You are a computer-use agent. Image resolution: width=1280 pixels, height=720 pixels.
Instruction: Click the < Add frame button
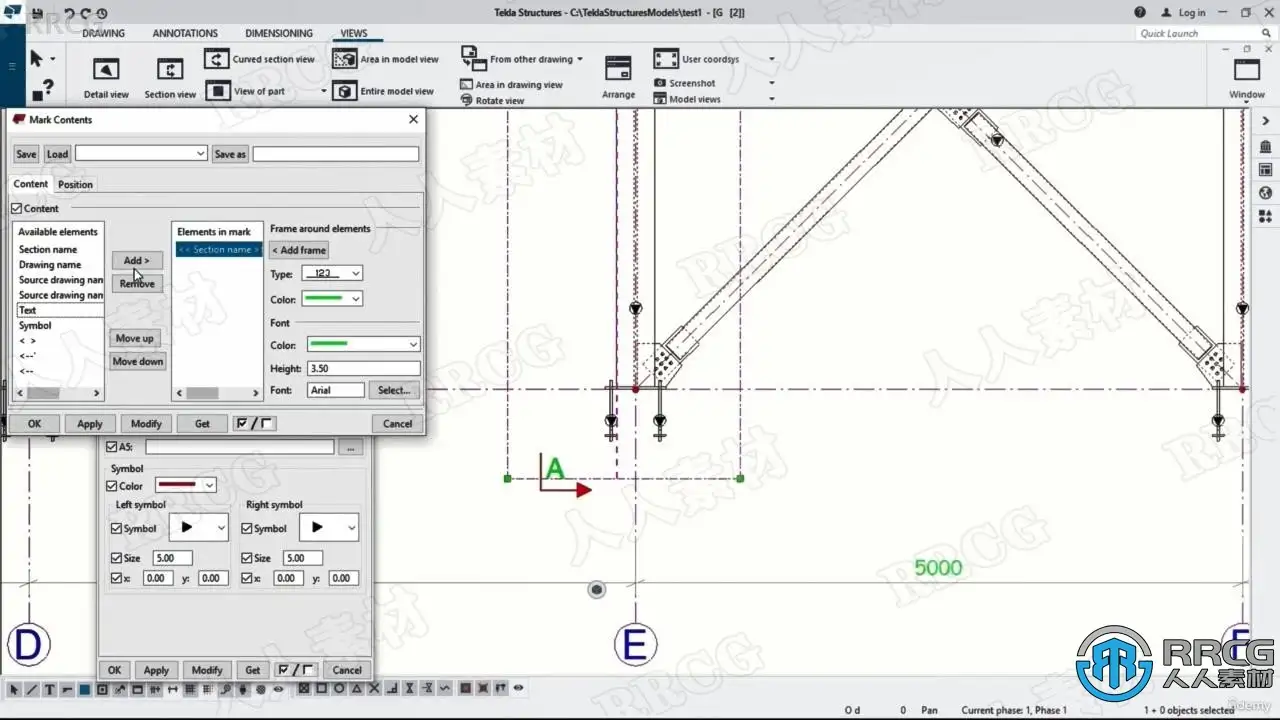(x=299, y=250)
